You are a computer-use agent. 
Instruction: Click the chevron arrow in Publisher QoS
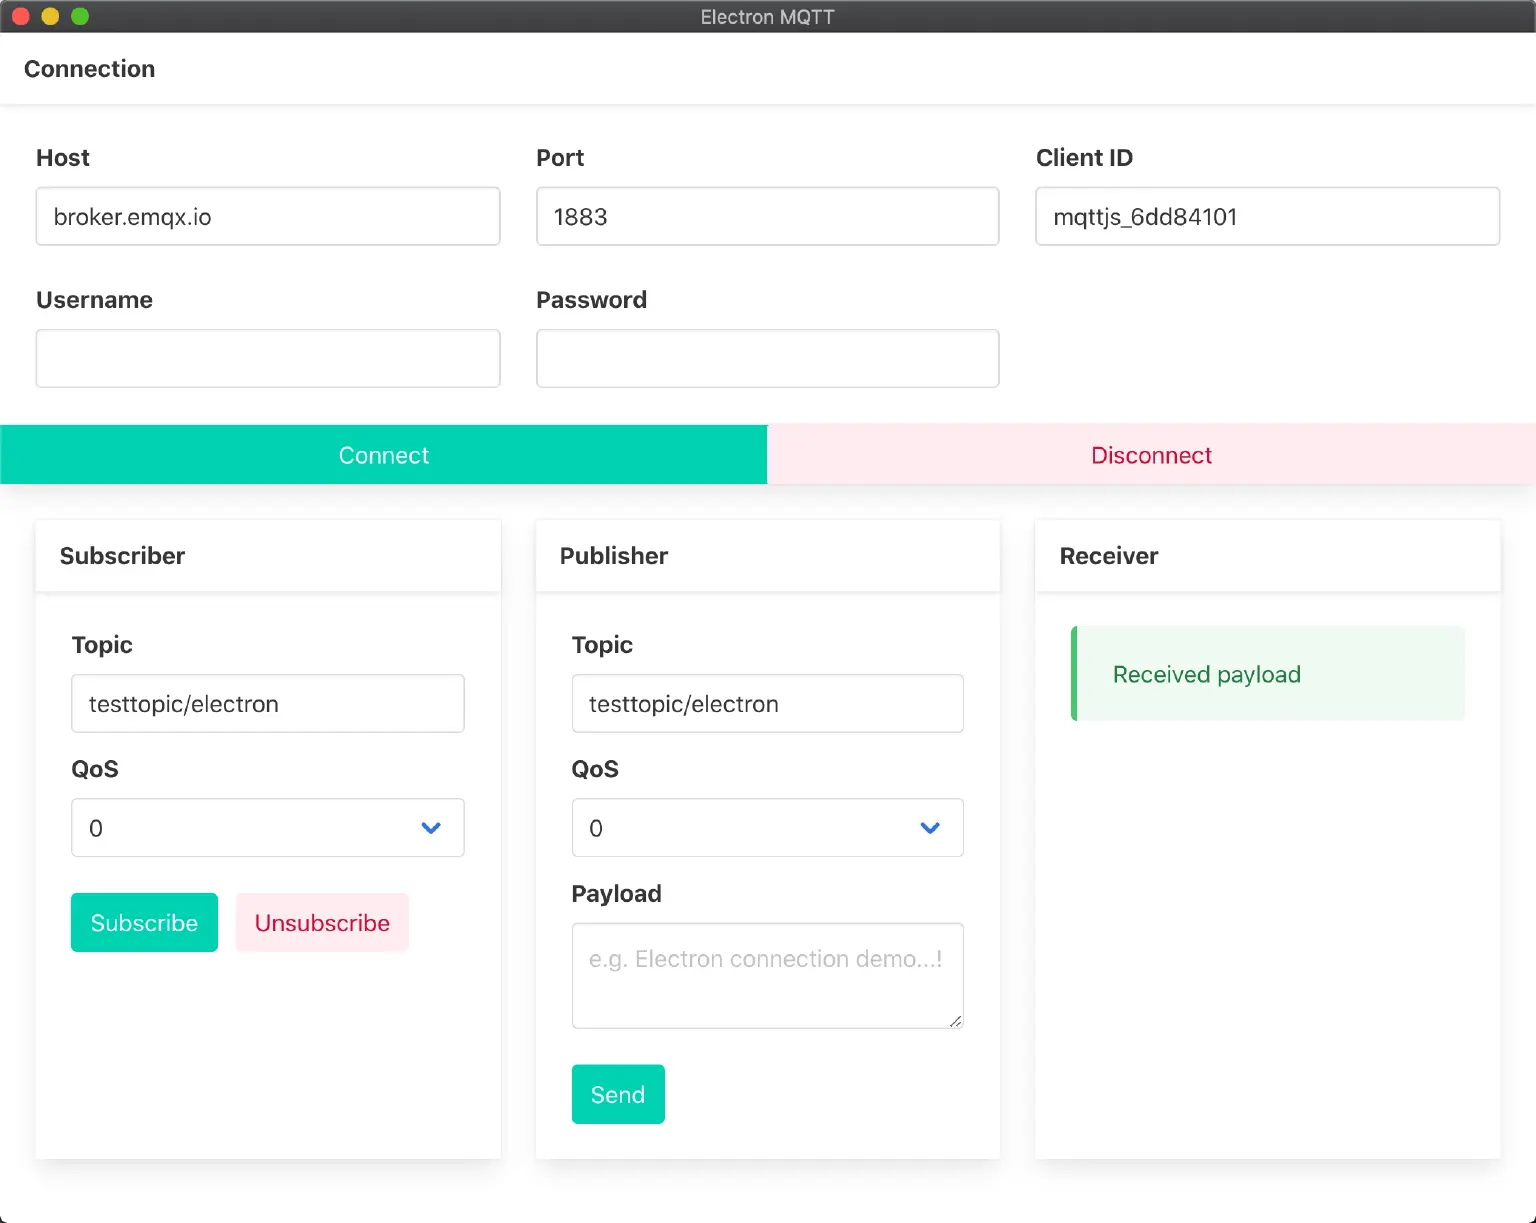click(930, 828)
